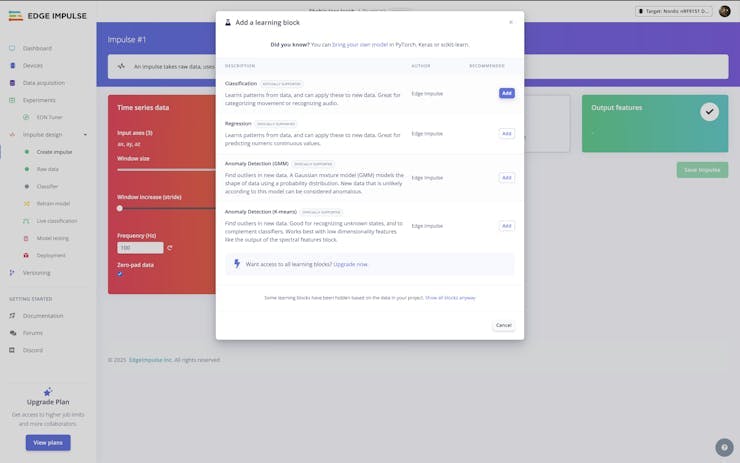
Task: Add the Anomaly Detection (K-means) block
Action: [x=506, y=226]
